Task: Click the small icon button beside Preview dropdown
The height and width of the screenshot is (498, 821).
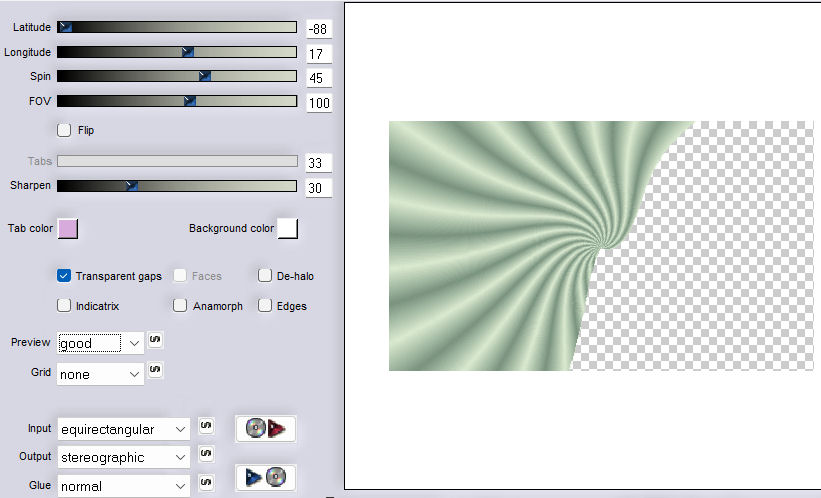Action: [155, 340]
